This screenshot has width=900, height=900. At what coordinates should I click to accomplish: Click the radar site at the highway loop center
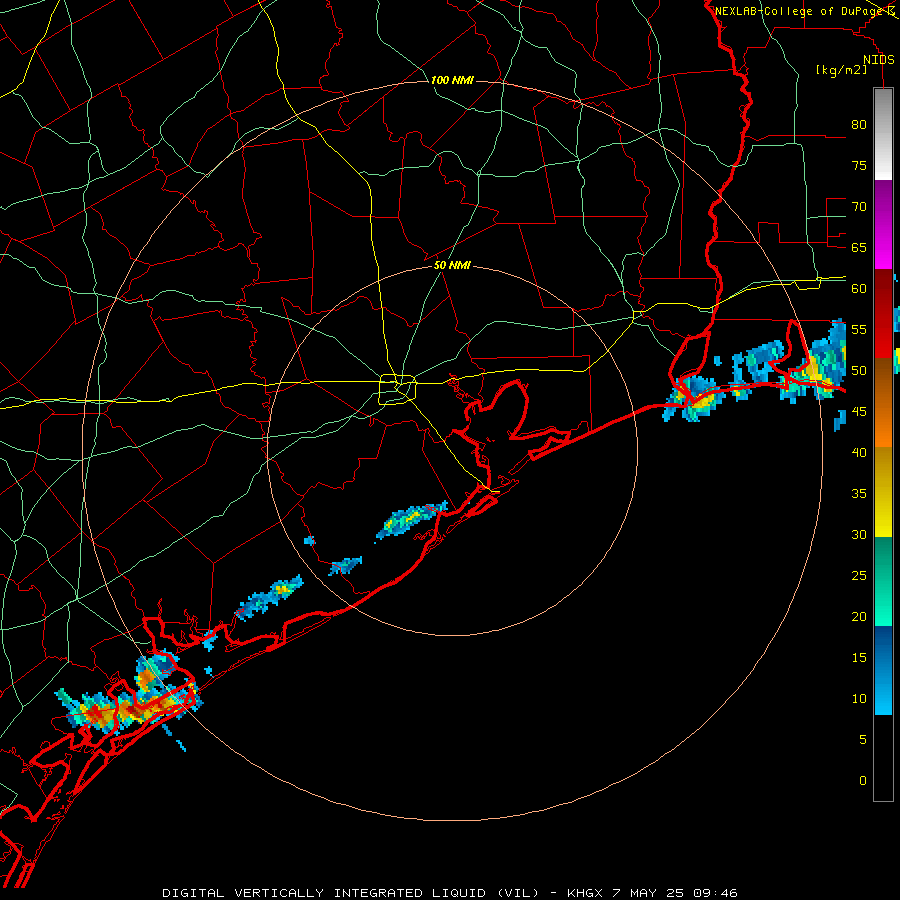(x=398, y=389)
